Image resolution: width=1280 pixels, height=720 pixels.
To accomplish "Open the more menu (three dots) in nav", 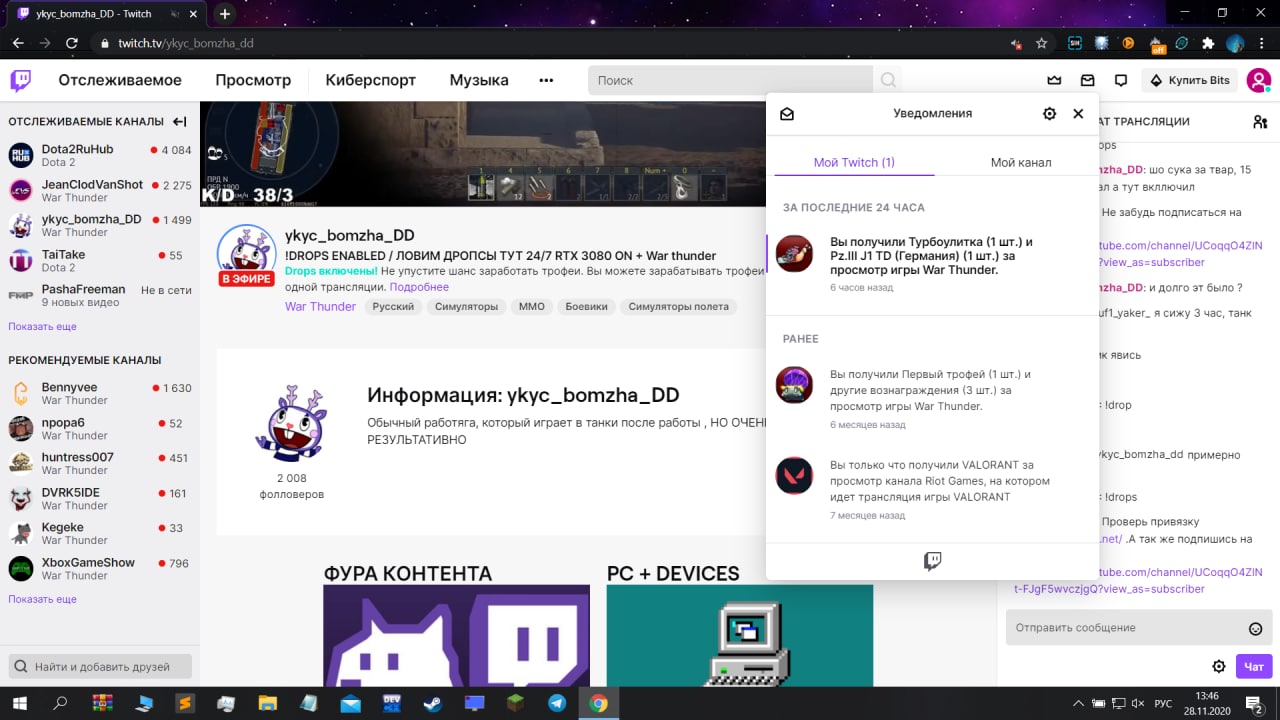I will click(546, 80).
